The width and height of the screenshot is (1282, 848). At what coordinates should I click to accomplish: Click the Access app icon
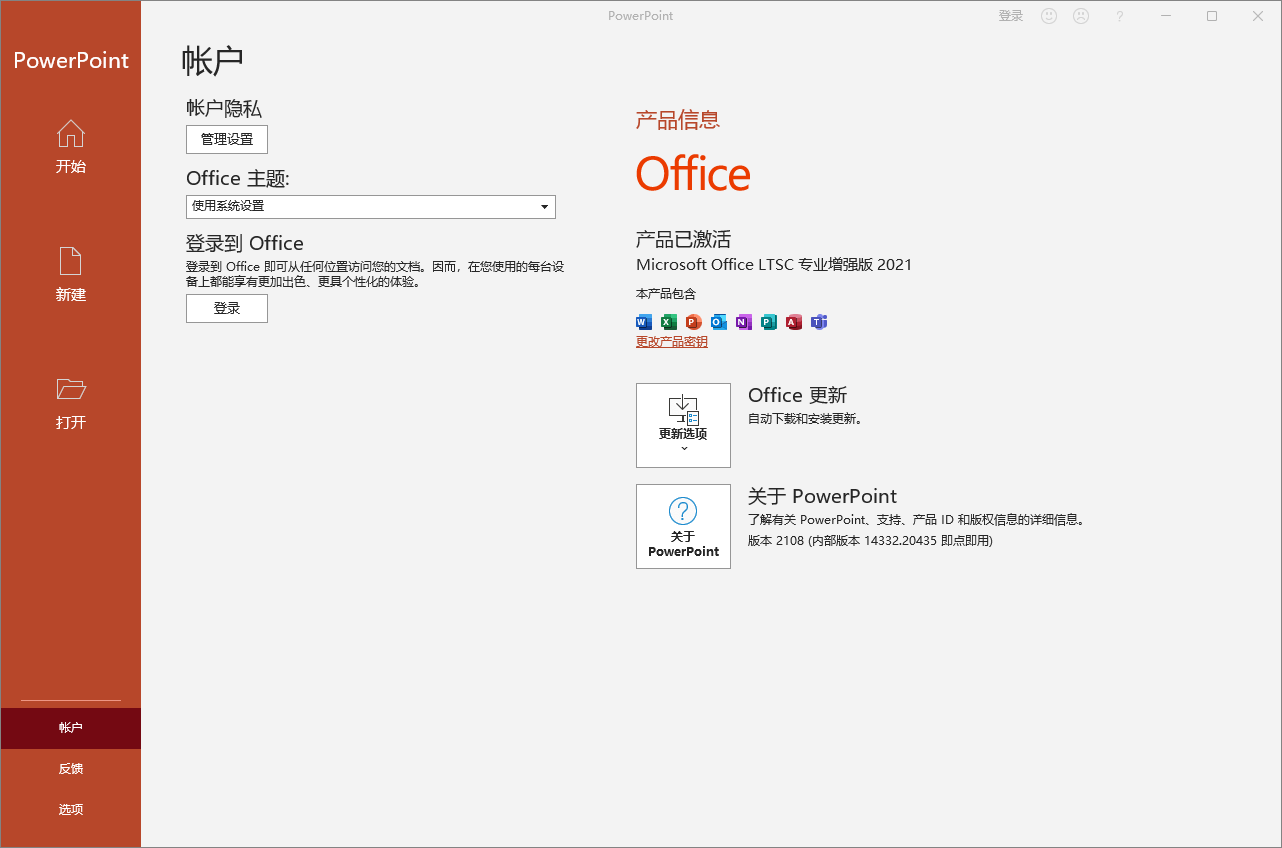click(794, 322)
